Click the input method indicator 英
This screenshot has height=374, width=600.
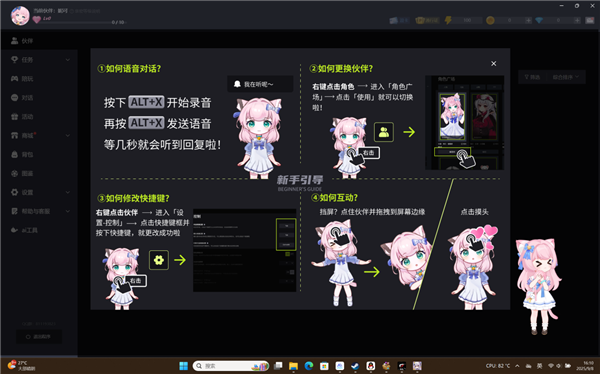[539, 366]
